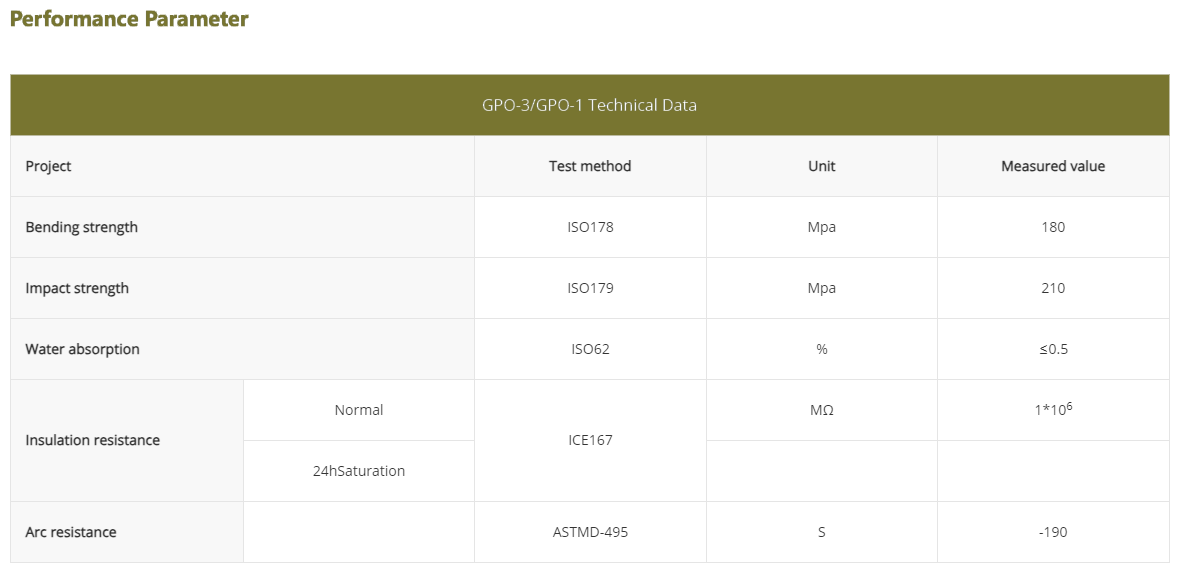Click the Performance Parameter heading
Viewport: 1185px width, 579px height.
coord(129,19)
